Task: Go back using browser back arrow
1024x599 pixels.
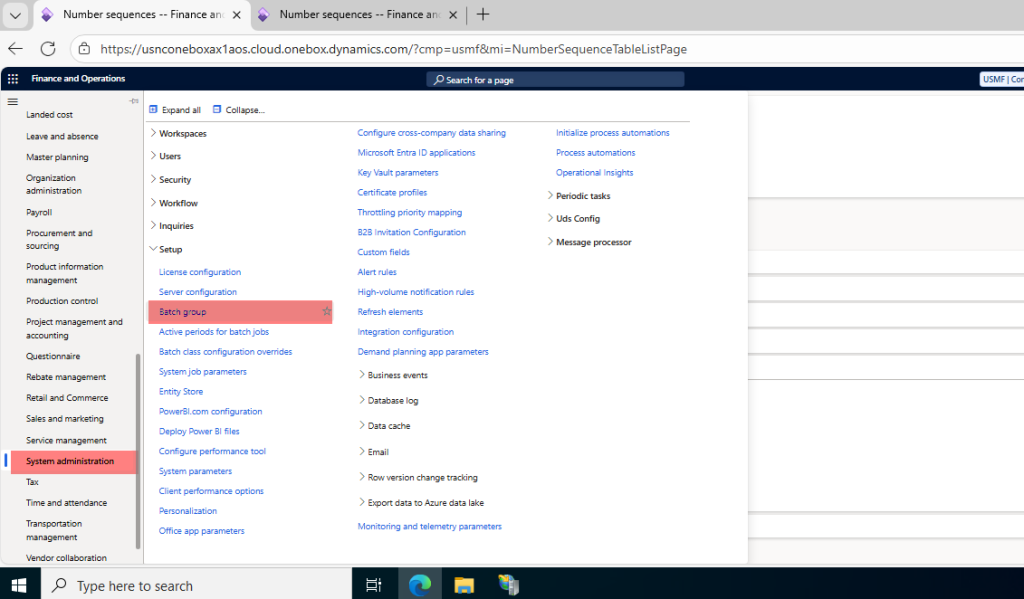Action: tap(15, 49)
